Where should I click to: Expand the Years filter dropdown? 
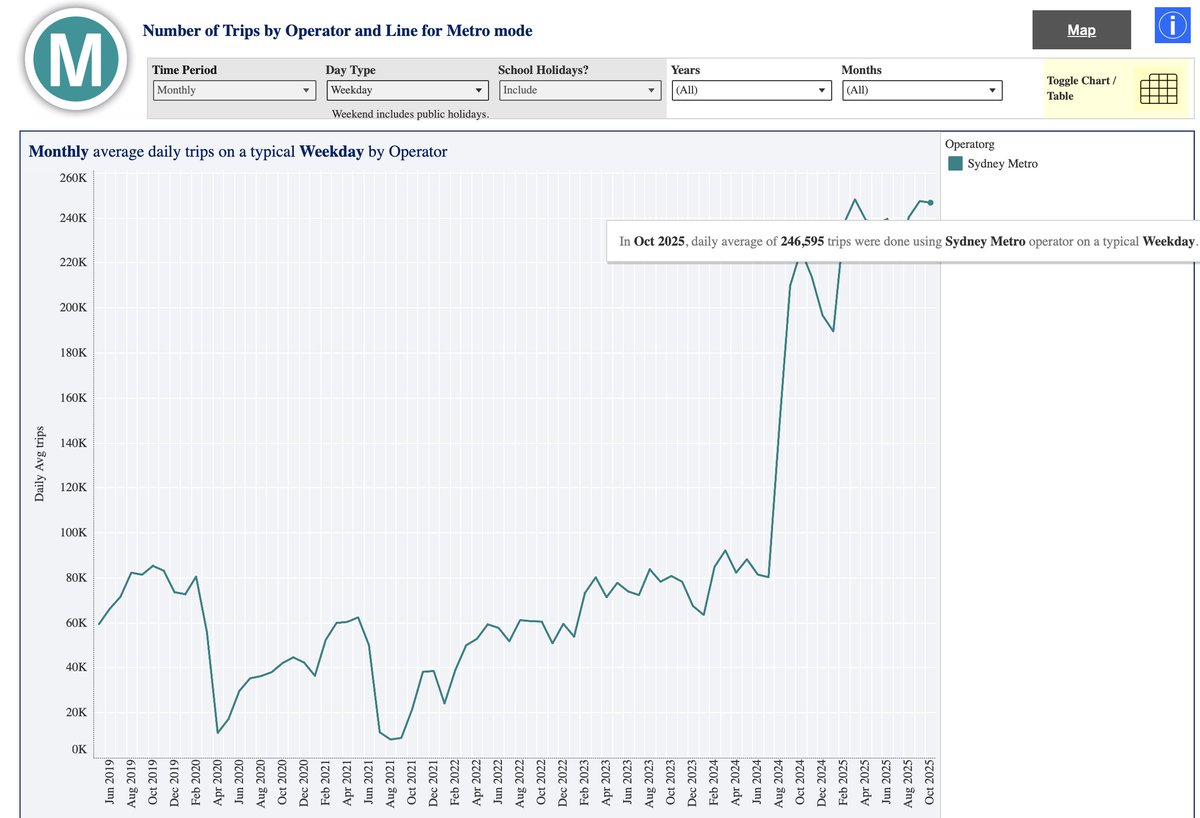click(x=751, y=90)
